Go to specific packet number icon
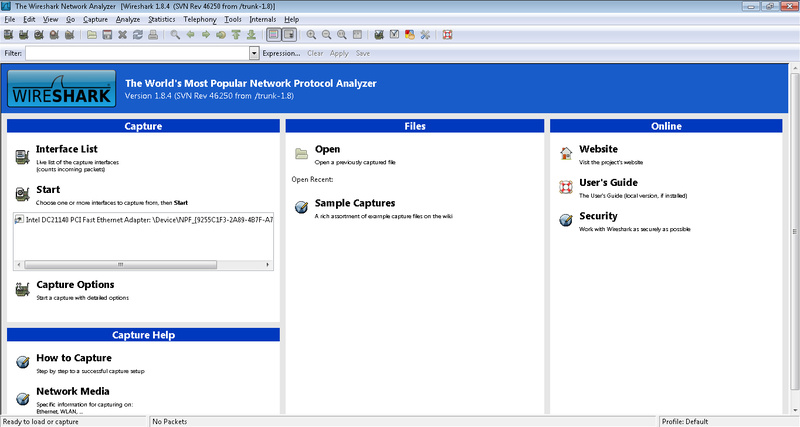 point(221,35)
